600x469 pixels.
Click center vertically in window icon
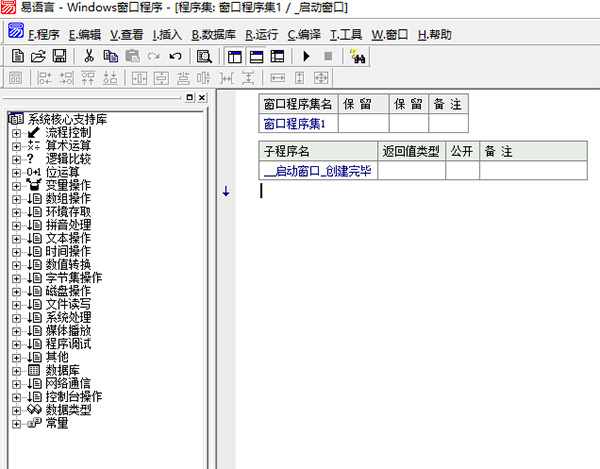(161, 78)
